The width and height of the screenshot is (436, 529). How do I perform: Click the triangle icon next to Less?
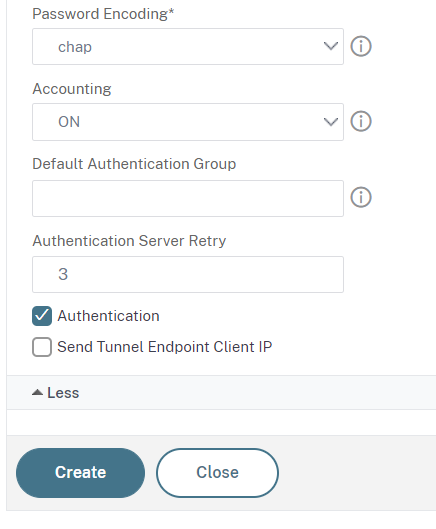coord(37,392)
